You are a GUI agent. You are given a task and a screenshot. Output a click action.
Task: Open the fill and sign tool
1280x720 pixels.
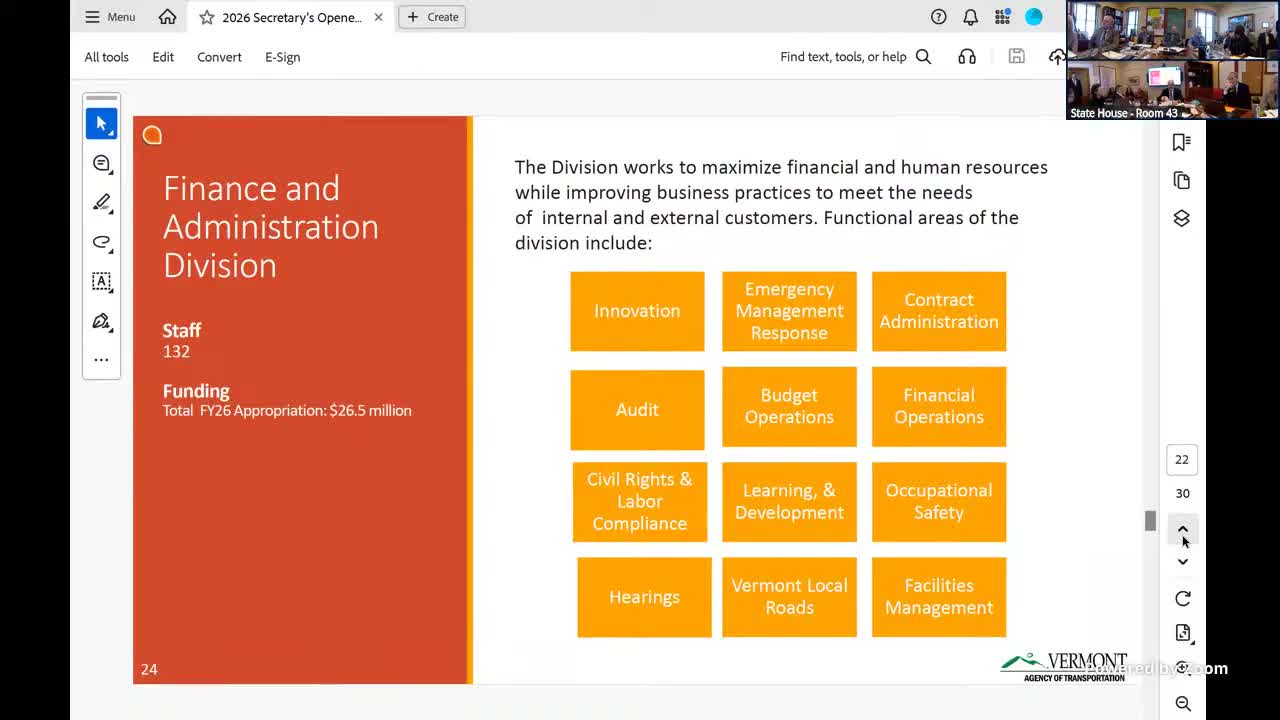pyautogui.click(x=101, y=321)
